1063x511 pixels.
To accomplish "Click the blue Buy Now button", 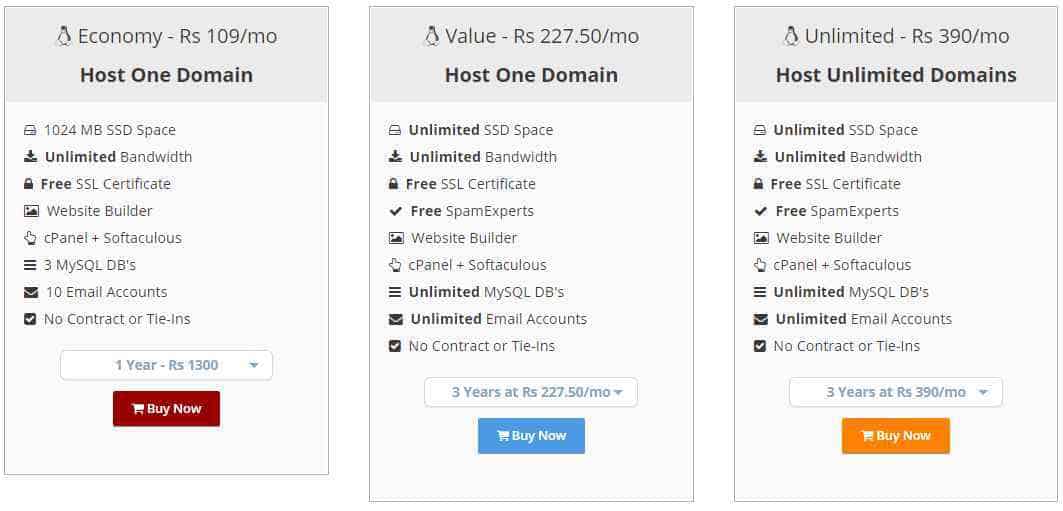I will click(531, 436).
